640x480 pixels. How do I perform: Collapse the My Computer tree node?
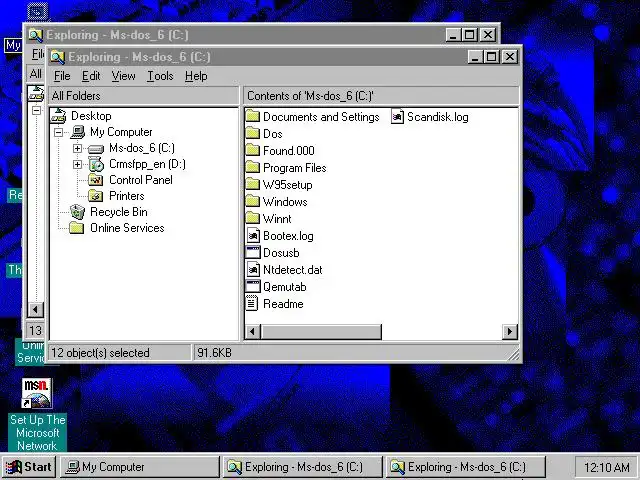click(x=59, y=132)
